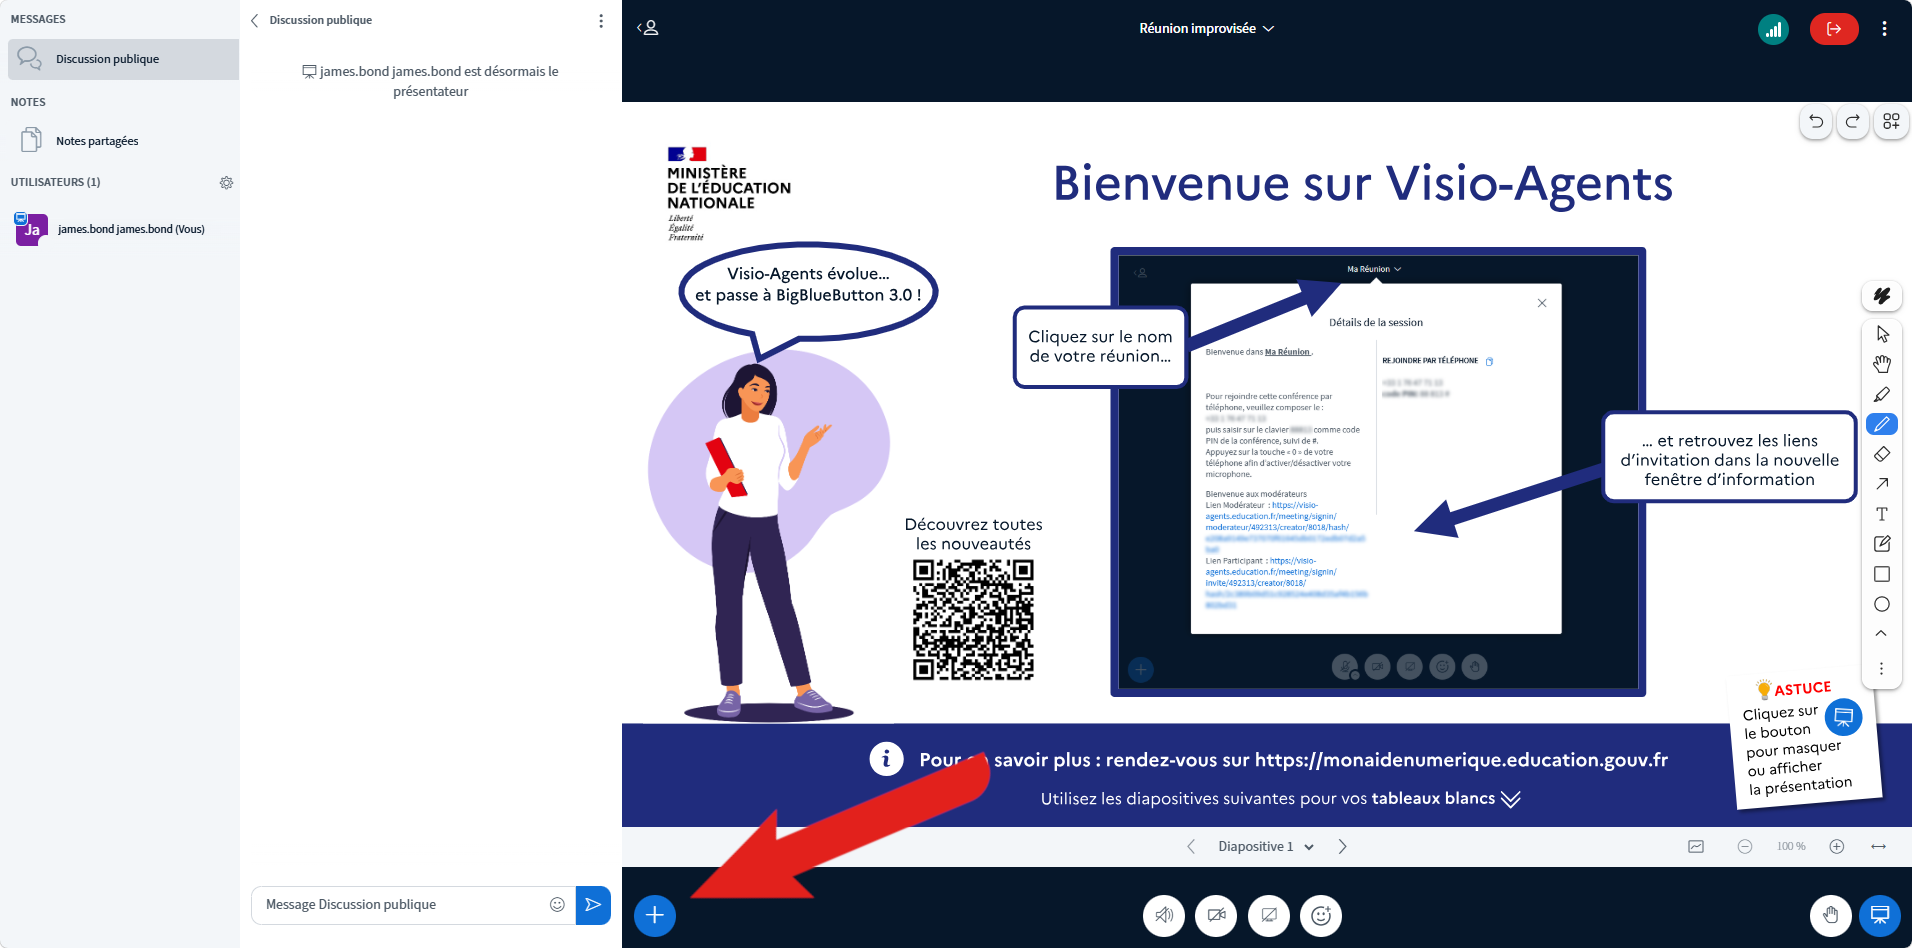Pick the Highlighter tool
The image size is (1912, 948).
pos(1882,394)
